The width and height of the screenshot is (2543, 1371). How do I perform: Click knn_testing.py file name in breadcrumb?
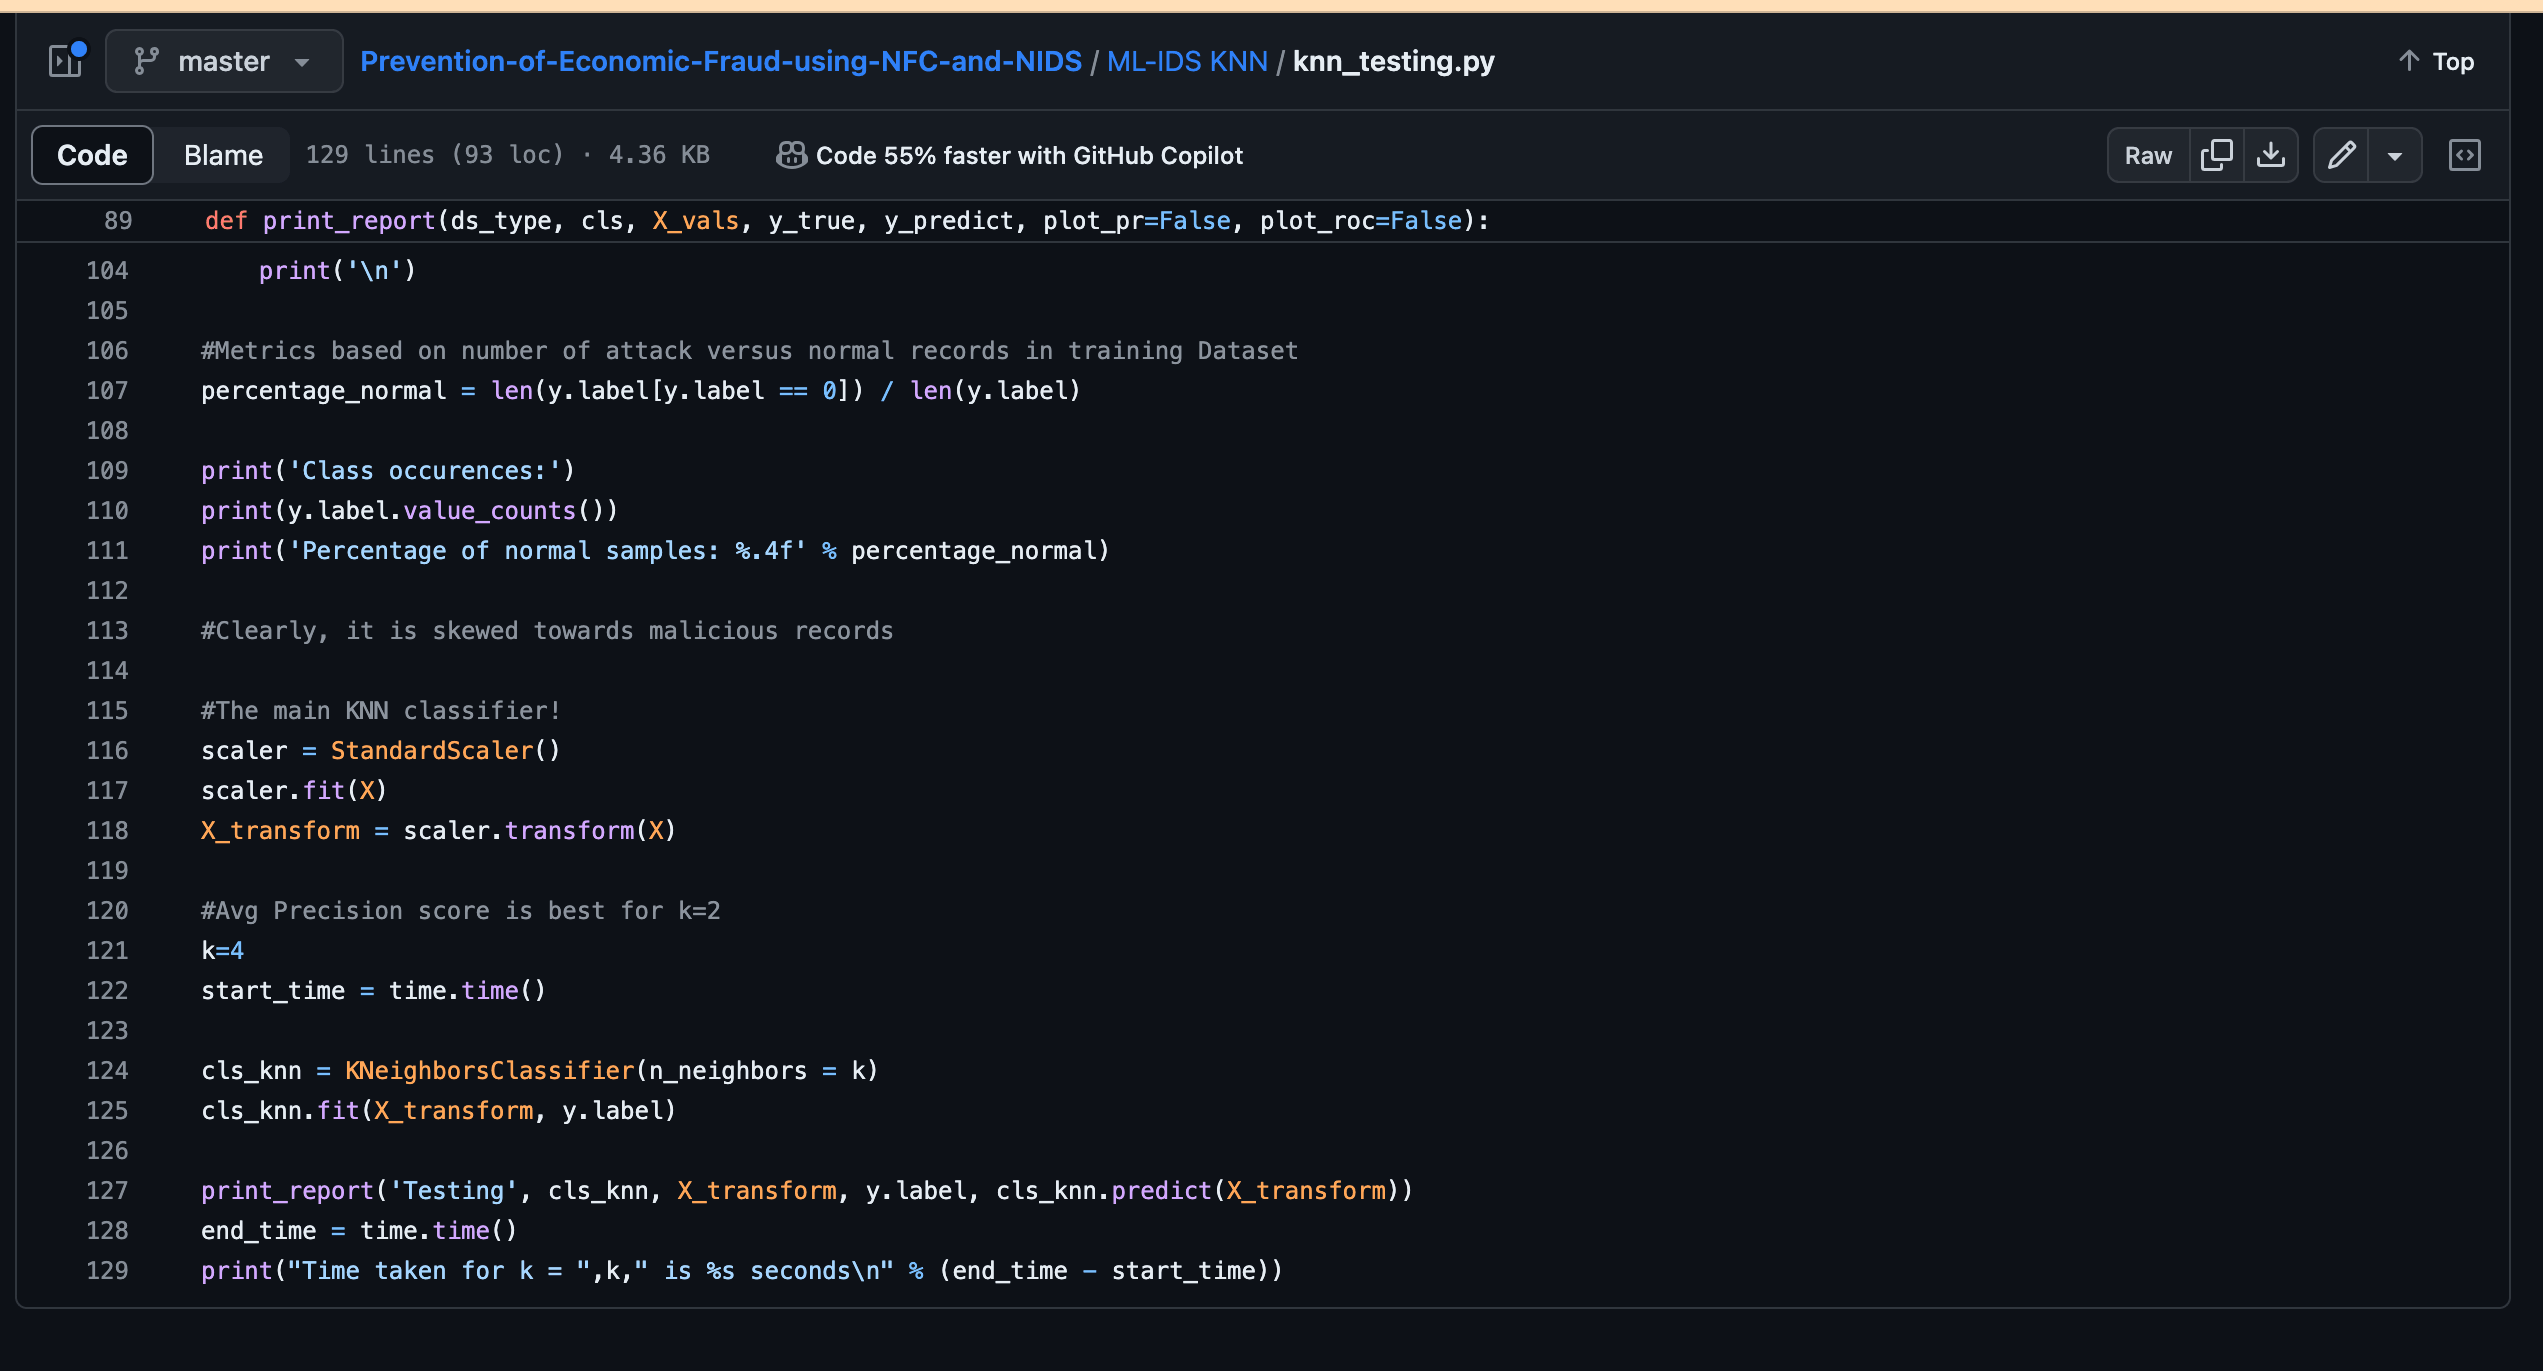[1393, 61]
